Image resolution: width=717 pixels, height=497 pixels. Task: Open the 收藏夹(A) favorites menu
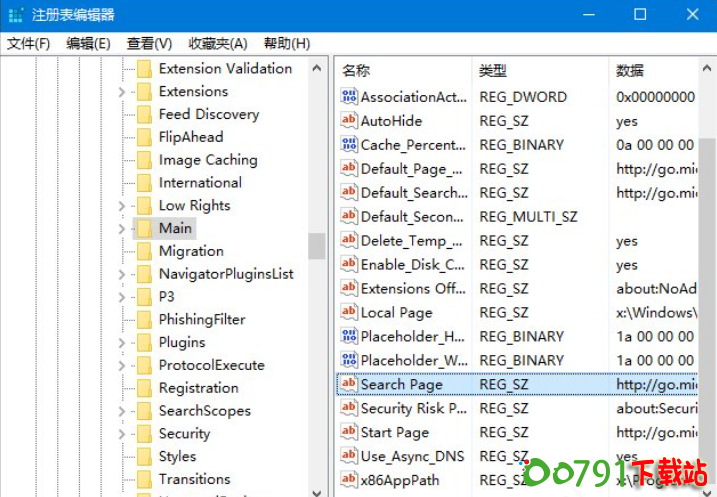click(x=217, y=44)
